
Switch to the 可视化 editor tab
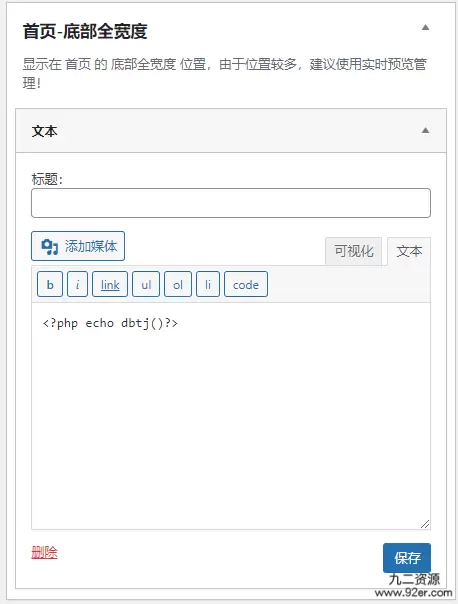(354, 252)
